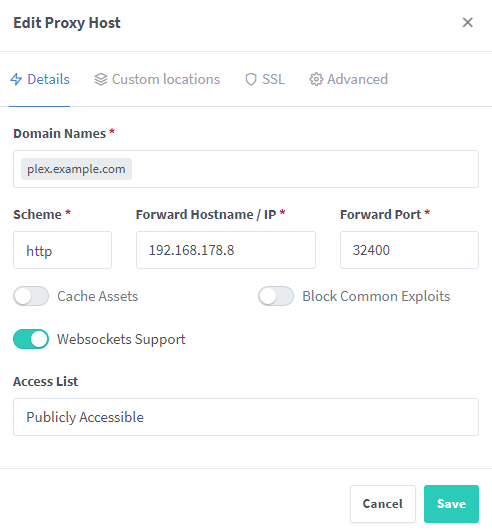Click the lightning bolt Details icon
This screenshot has height=530, width=492.
[16, 79]
